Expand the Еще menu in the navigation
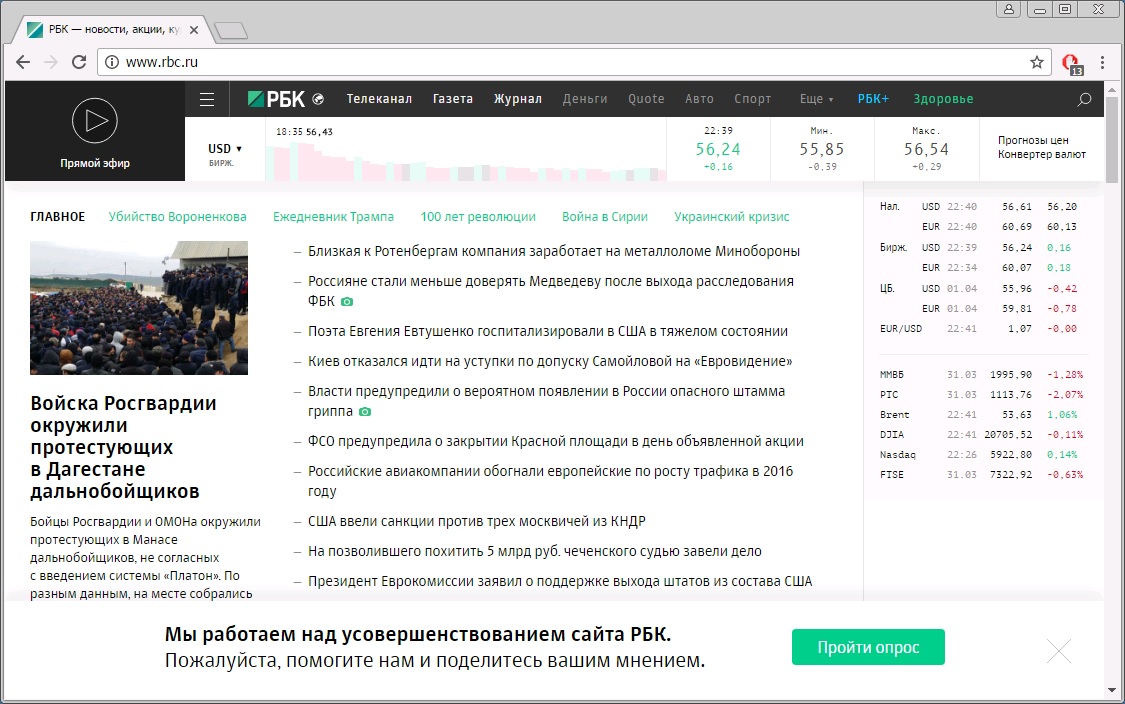The height and width of the screenshot is (704, 1125). tap(817, 99)
